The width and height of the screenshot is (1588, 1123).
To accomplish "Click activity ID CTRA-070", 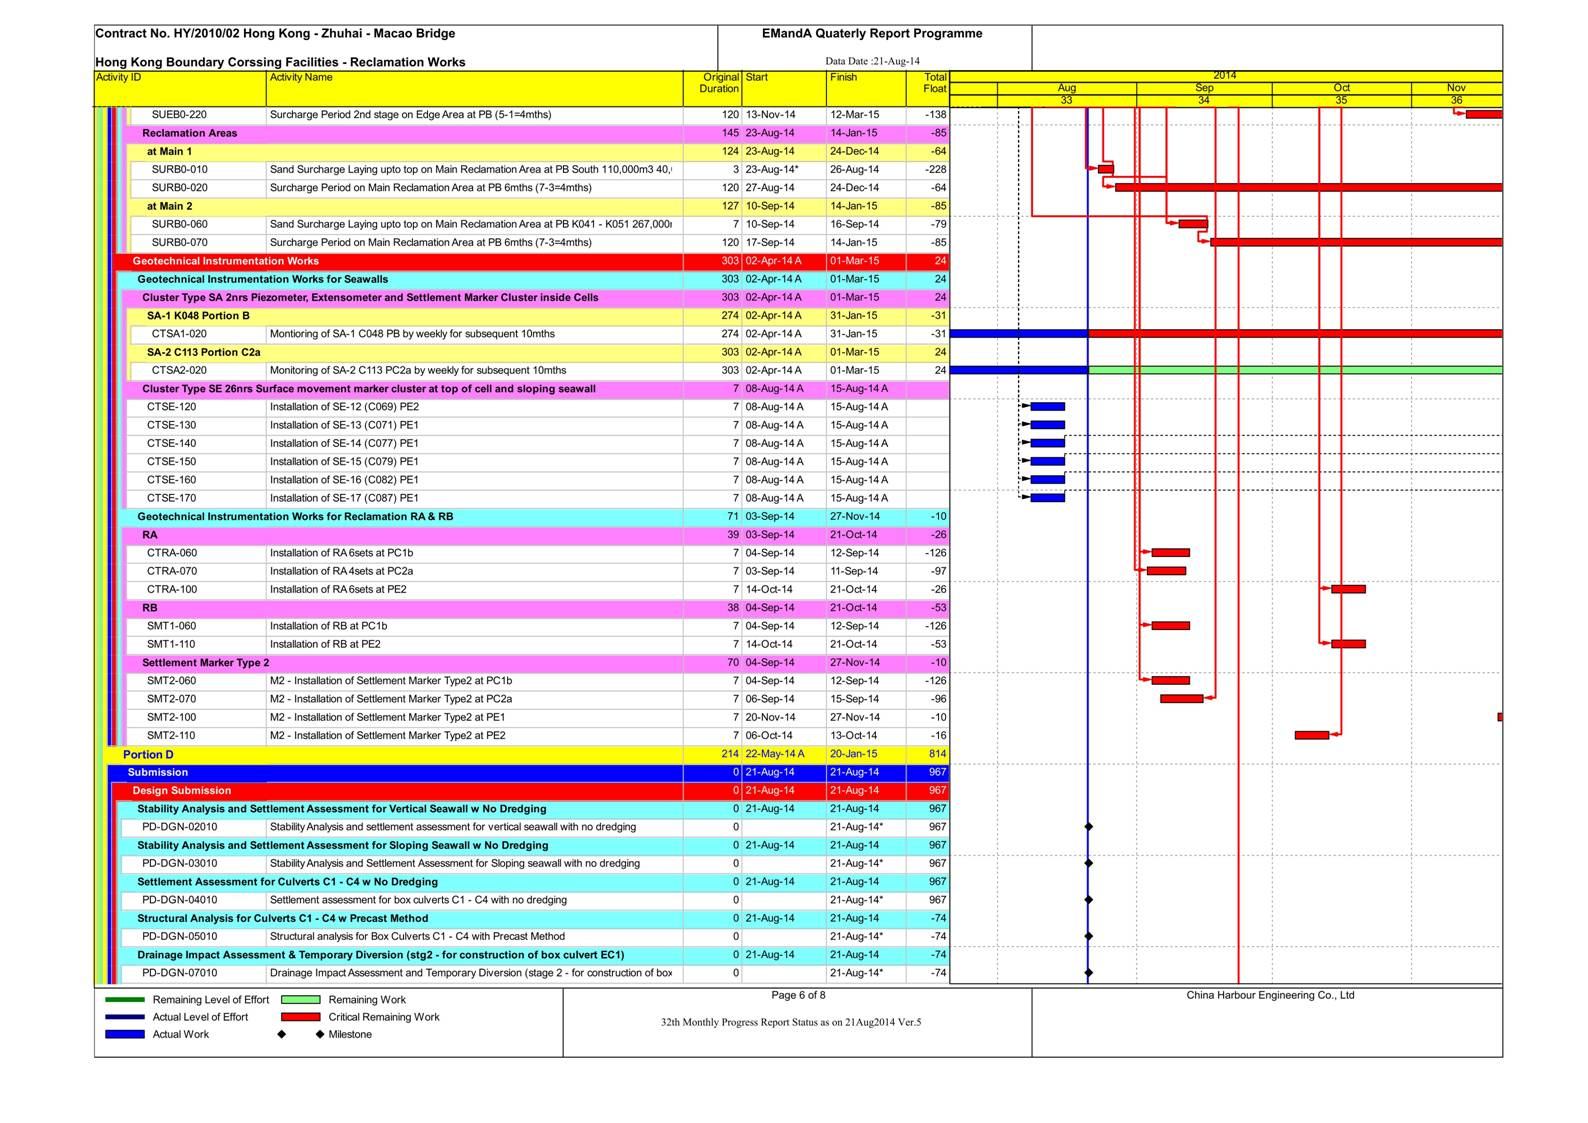I will (172, 571).
